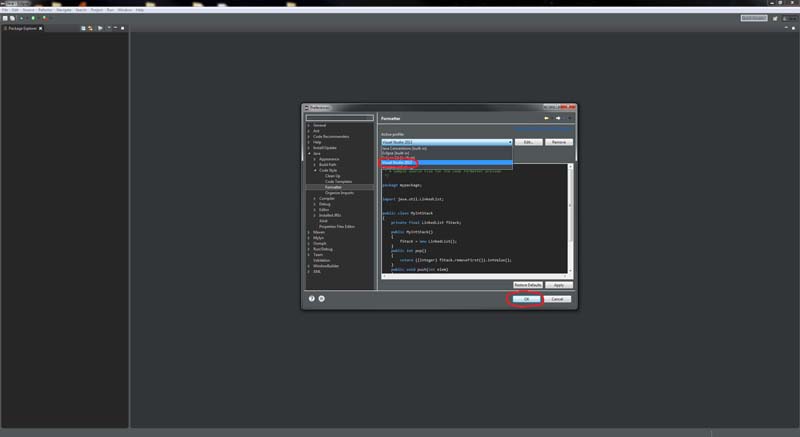
Task: Click the help question mark icon
Action: click(x=312, y=299)
